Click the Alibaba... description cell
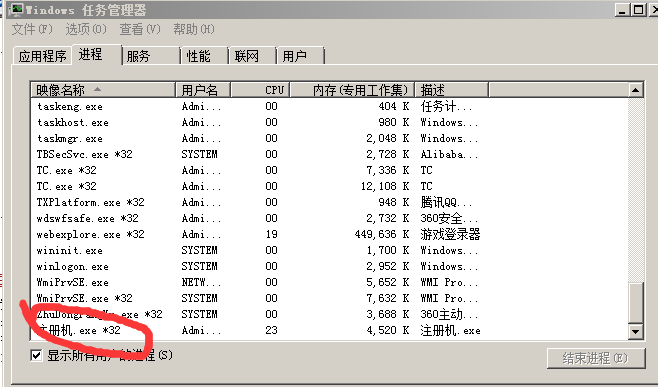The image size is (658, 387). (x=449, y=154)
